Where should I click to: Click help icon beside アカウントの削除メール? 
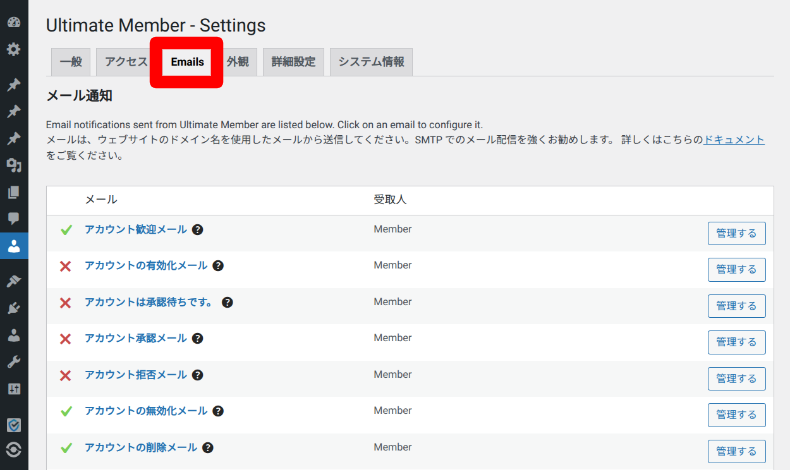click(x=208, y=447)
